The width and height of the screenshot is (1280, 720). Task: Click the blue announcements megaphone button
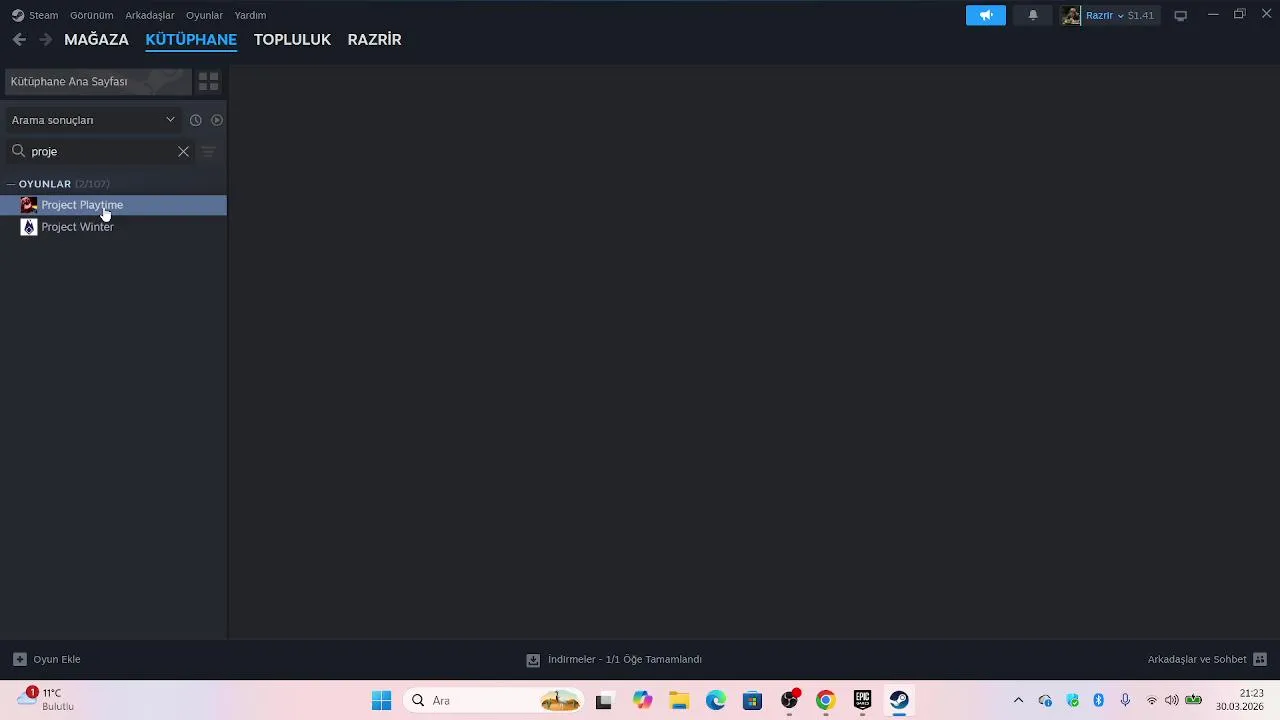coord(986,15)
